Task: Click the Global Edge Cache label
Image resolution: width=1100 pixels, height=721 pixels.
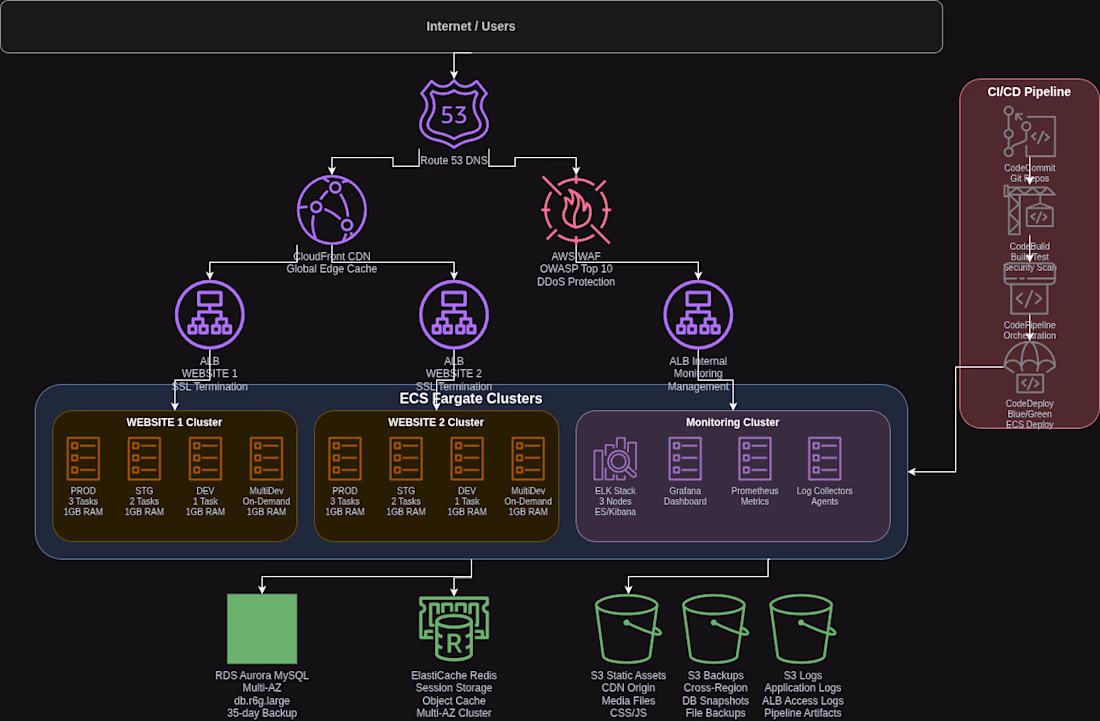Action: [x=331, y=269]
